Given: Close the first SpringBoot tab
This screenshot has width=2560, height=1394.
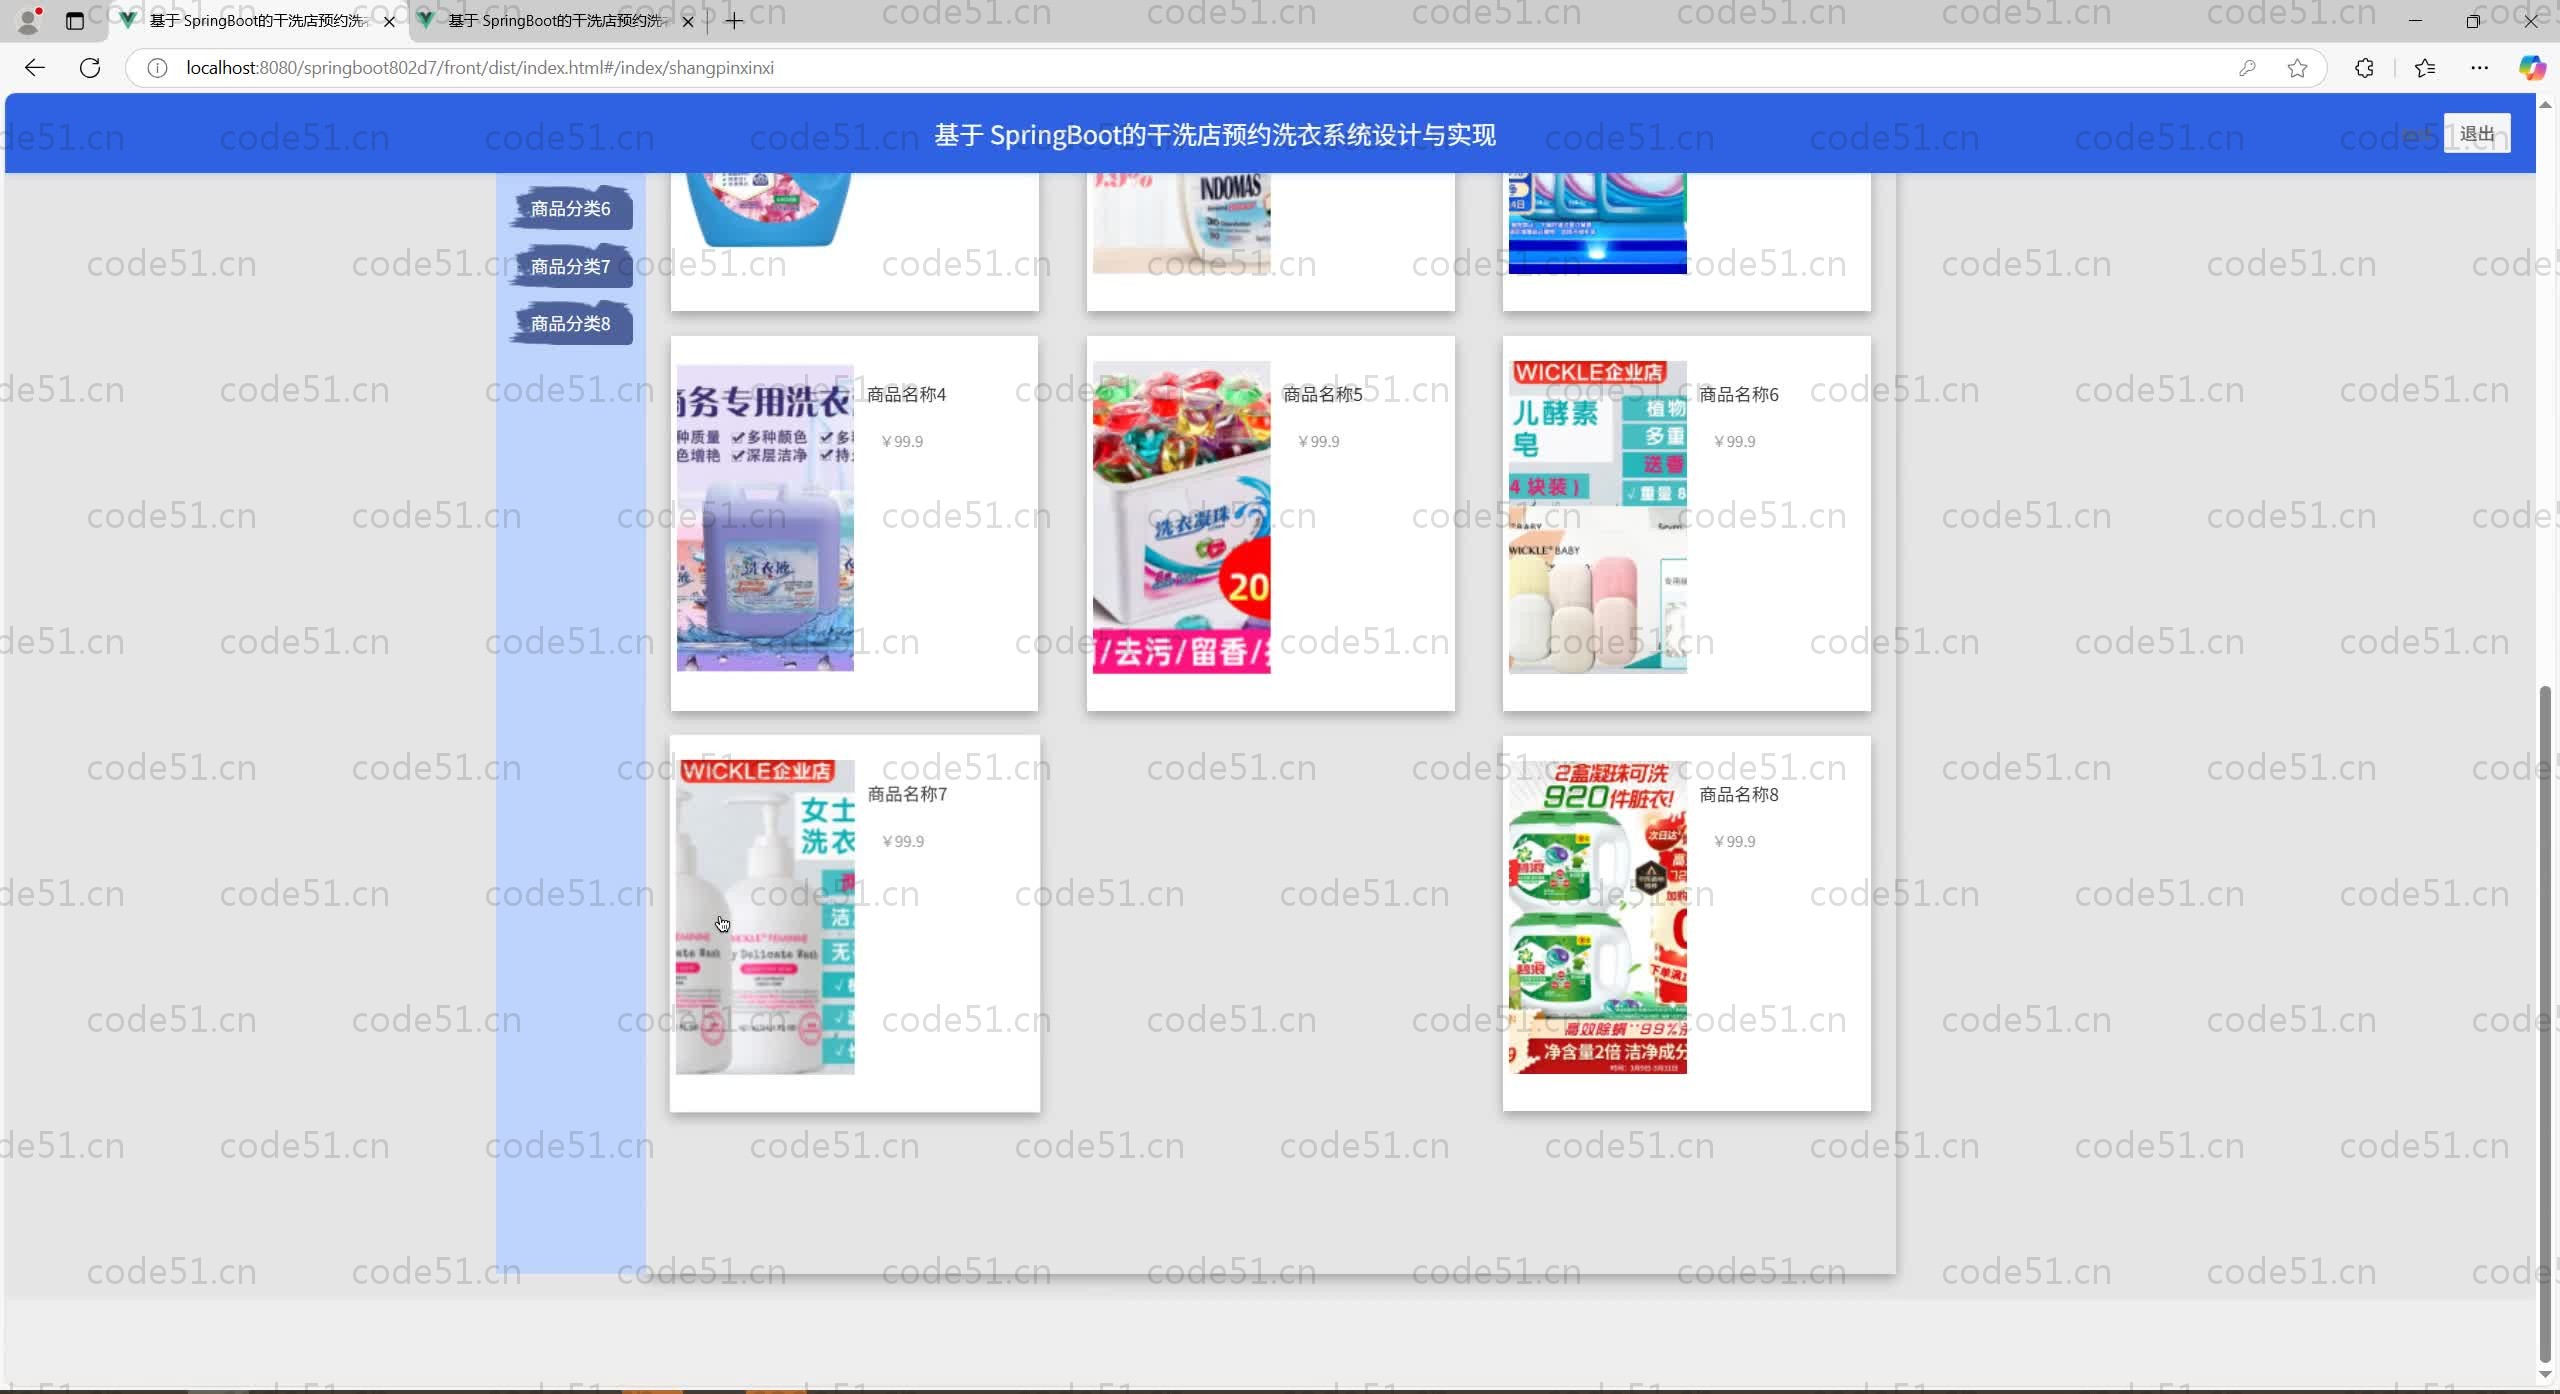Looking at the screenshot, I should [389, 21].
